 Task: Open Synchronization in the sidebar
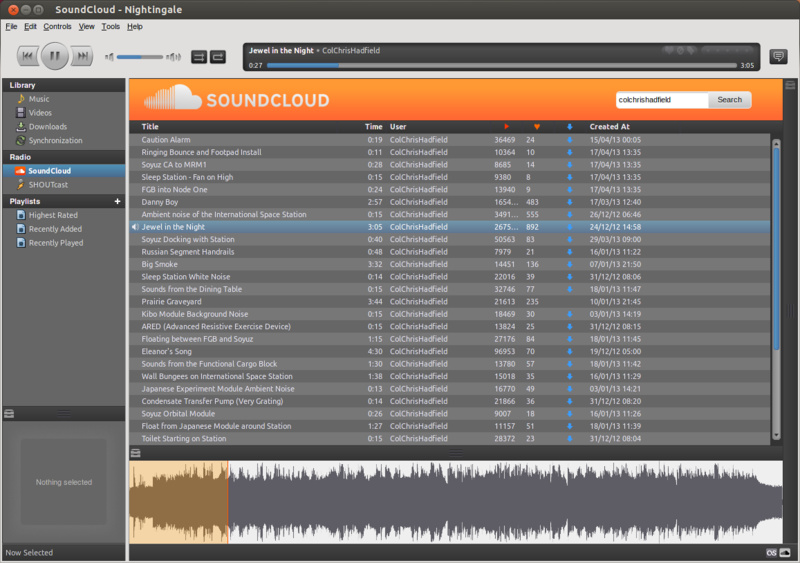[x=55, y=140]
